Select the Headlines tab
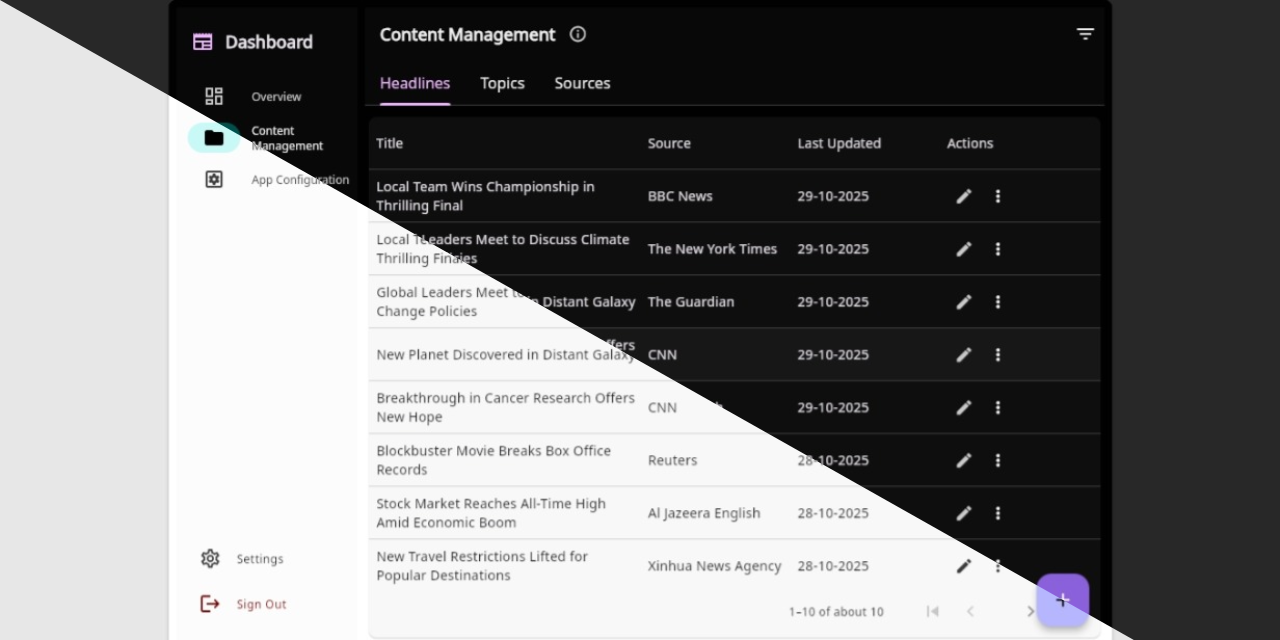 pyautogui.click(x=415, y=83)
